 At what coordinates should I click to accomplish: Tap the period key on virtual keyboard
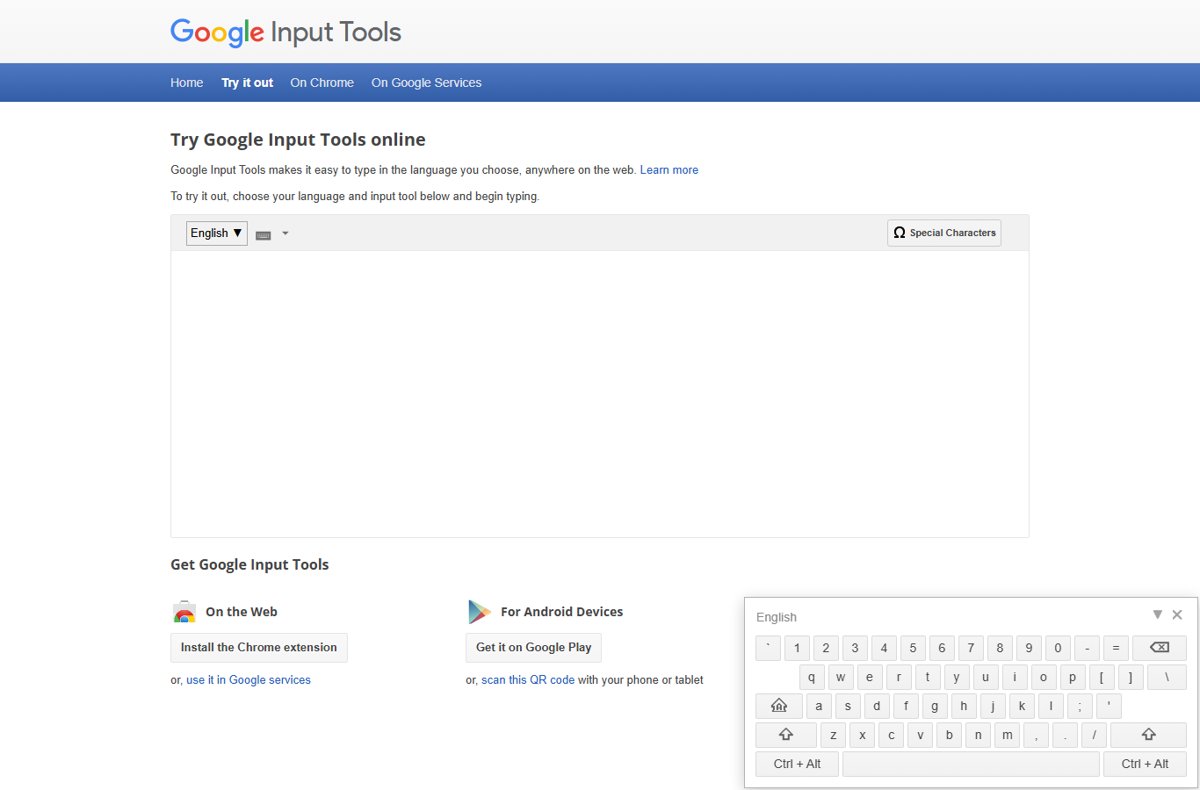point(1065,735)
